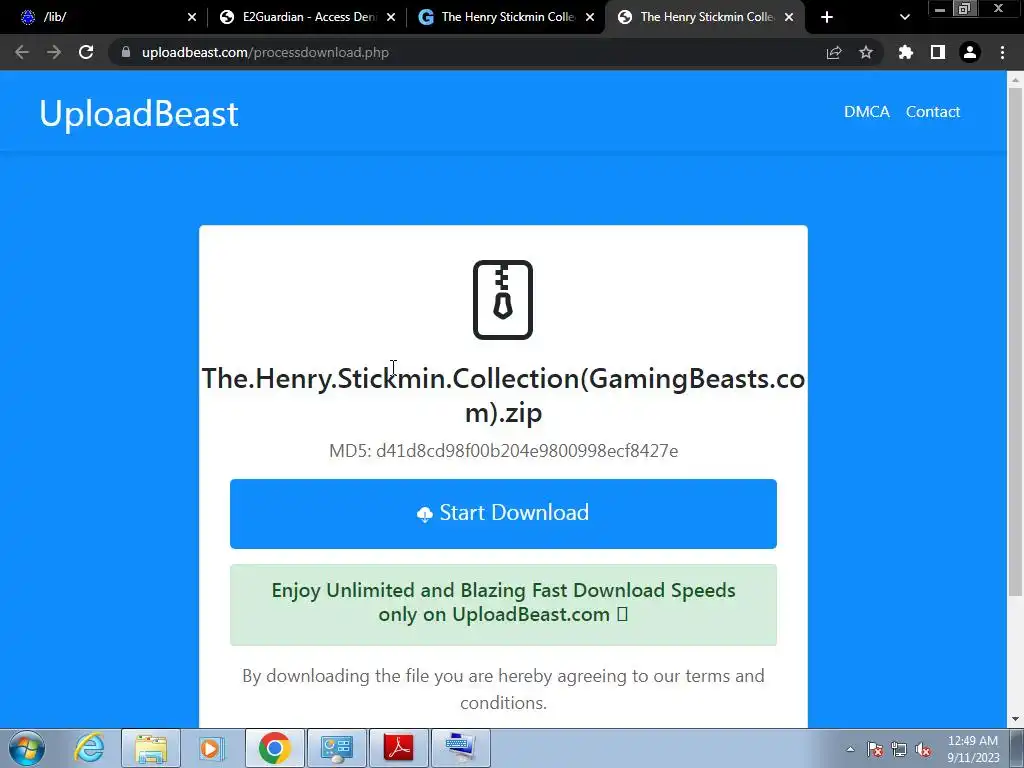
Task: Open the Extensions puzzle menu
Action: click(905, 52)
